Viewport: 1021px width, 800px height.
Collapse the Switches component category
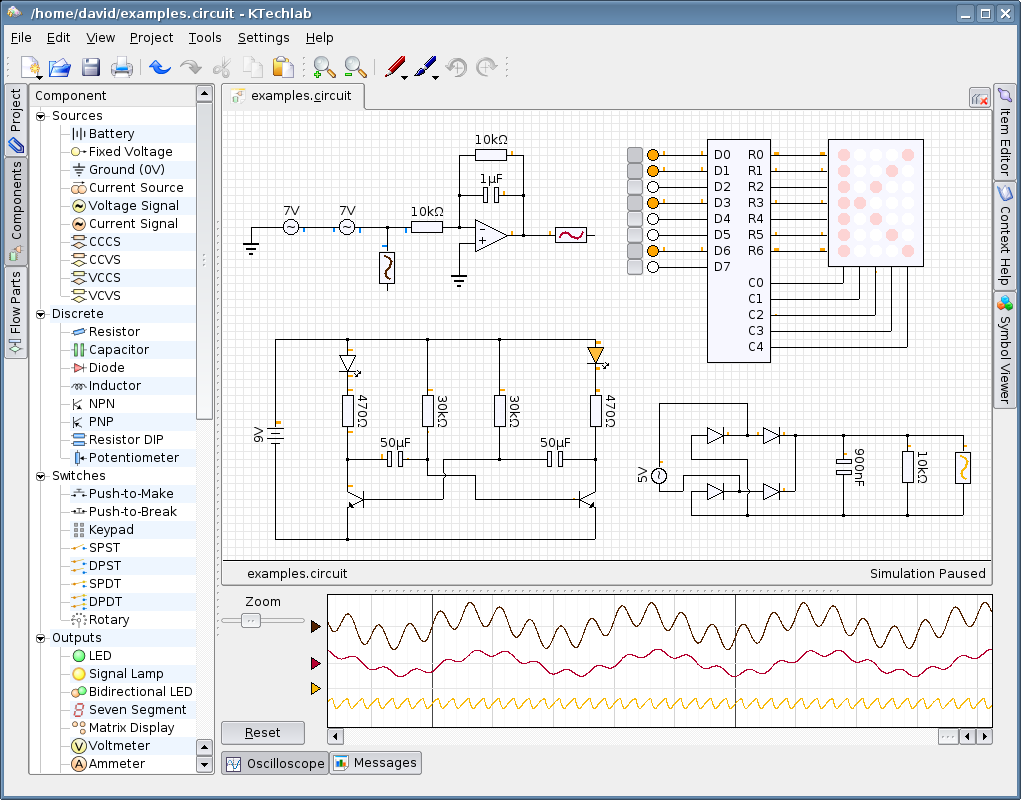coord(41,476)
